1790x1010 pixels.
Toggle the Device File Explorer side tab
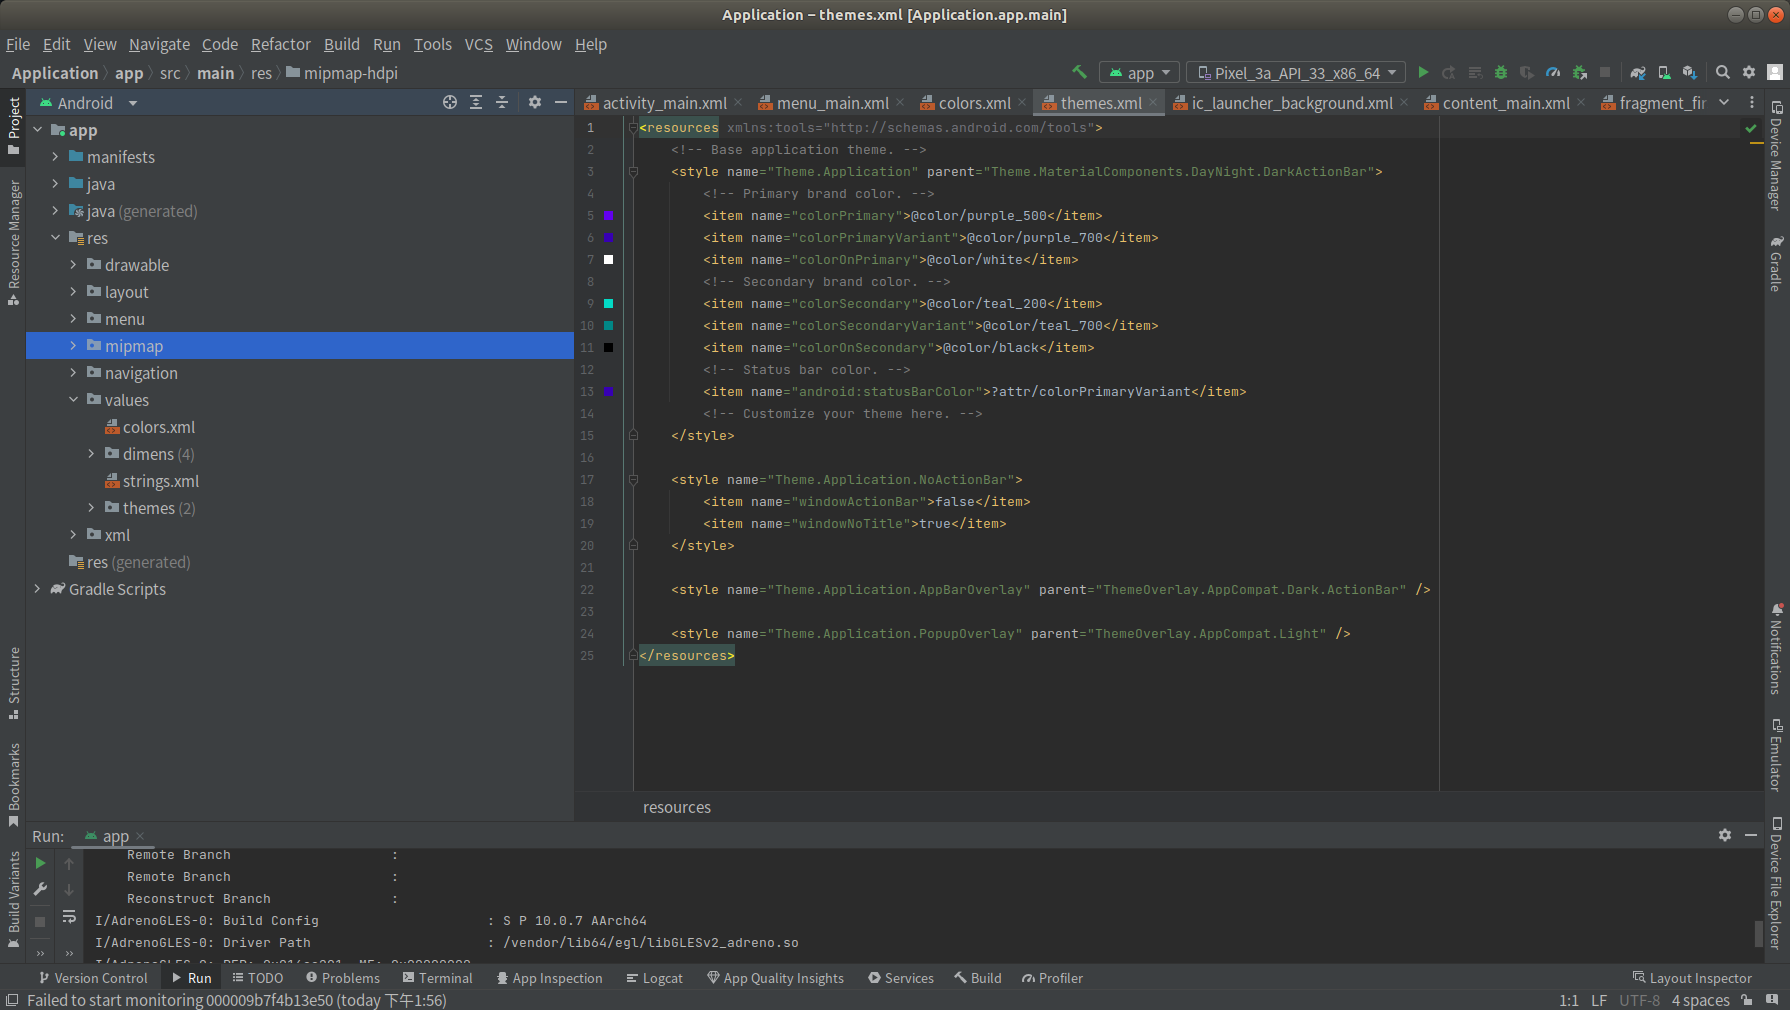coord(1776,883)
